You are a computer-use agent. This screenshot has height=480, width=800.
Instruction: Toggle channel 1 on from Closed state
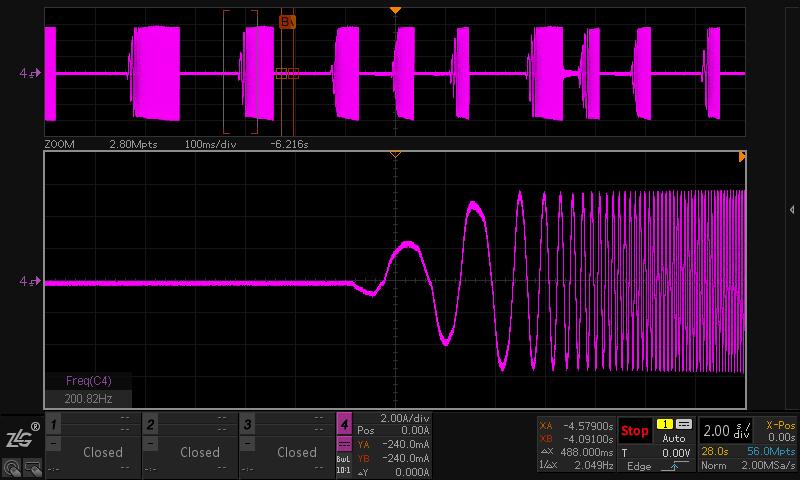102,452
